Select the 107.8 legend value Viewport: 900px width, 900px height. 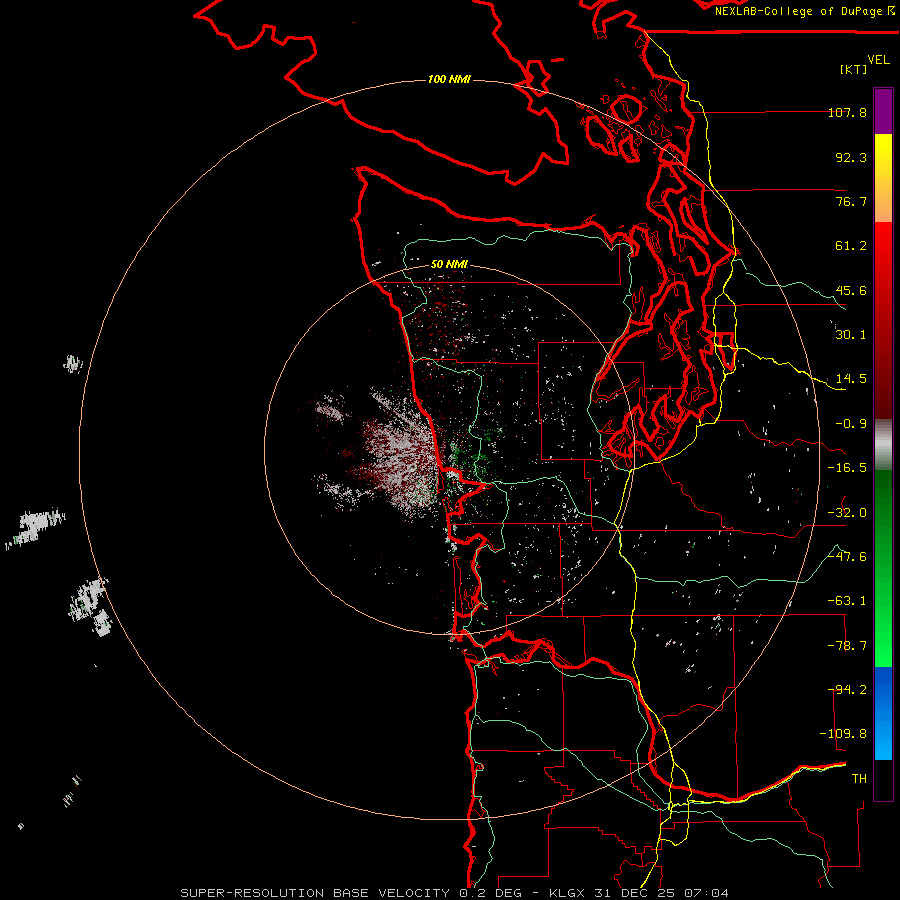(x=847, y=112)
